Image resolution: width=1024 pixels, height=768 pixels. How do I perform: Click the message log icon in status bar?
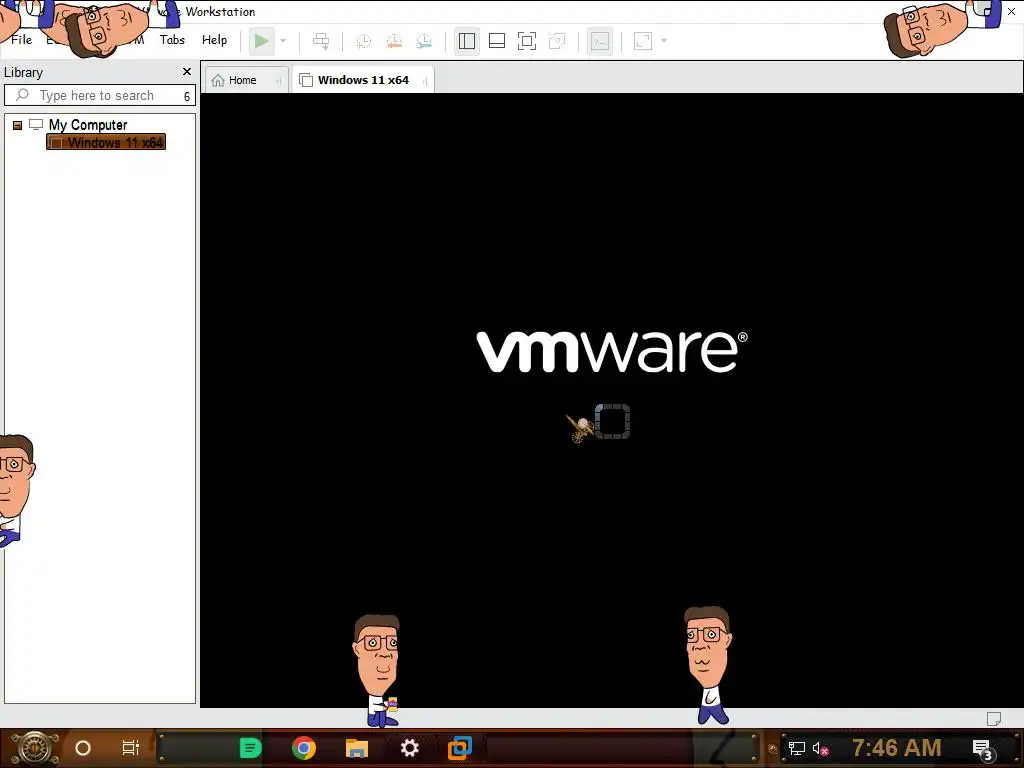click(994, 719)
